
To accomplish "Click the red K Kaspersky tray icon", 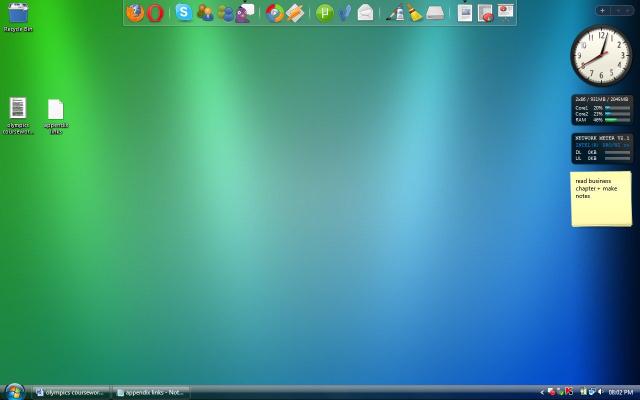I will pos(569,392).
